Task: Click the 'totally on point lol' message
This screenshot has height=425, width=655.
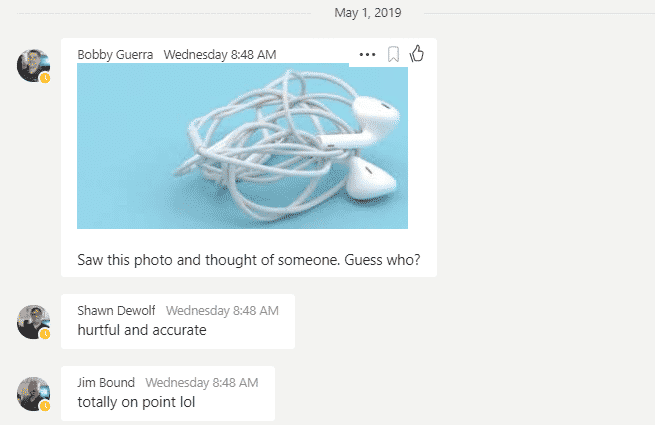Action: click(136, 402)
